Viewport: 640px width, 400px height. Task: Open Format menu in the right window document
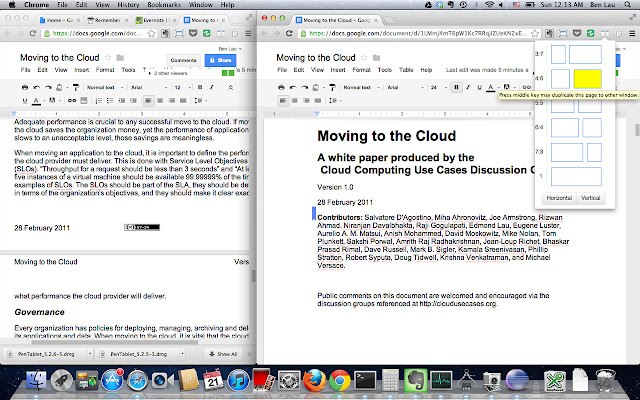point(362,70)
